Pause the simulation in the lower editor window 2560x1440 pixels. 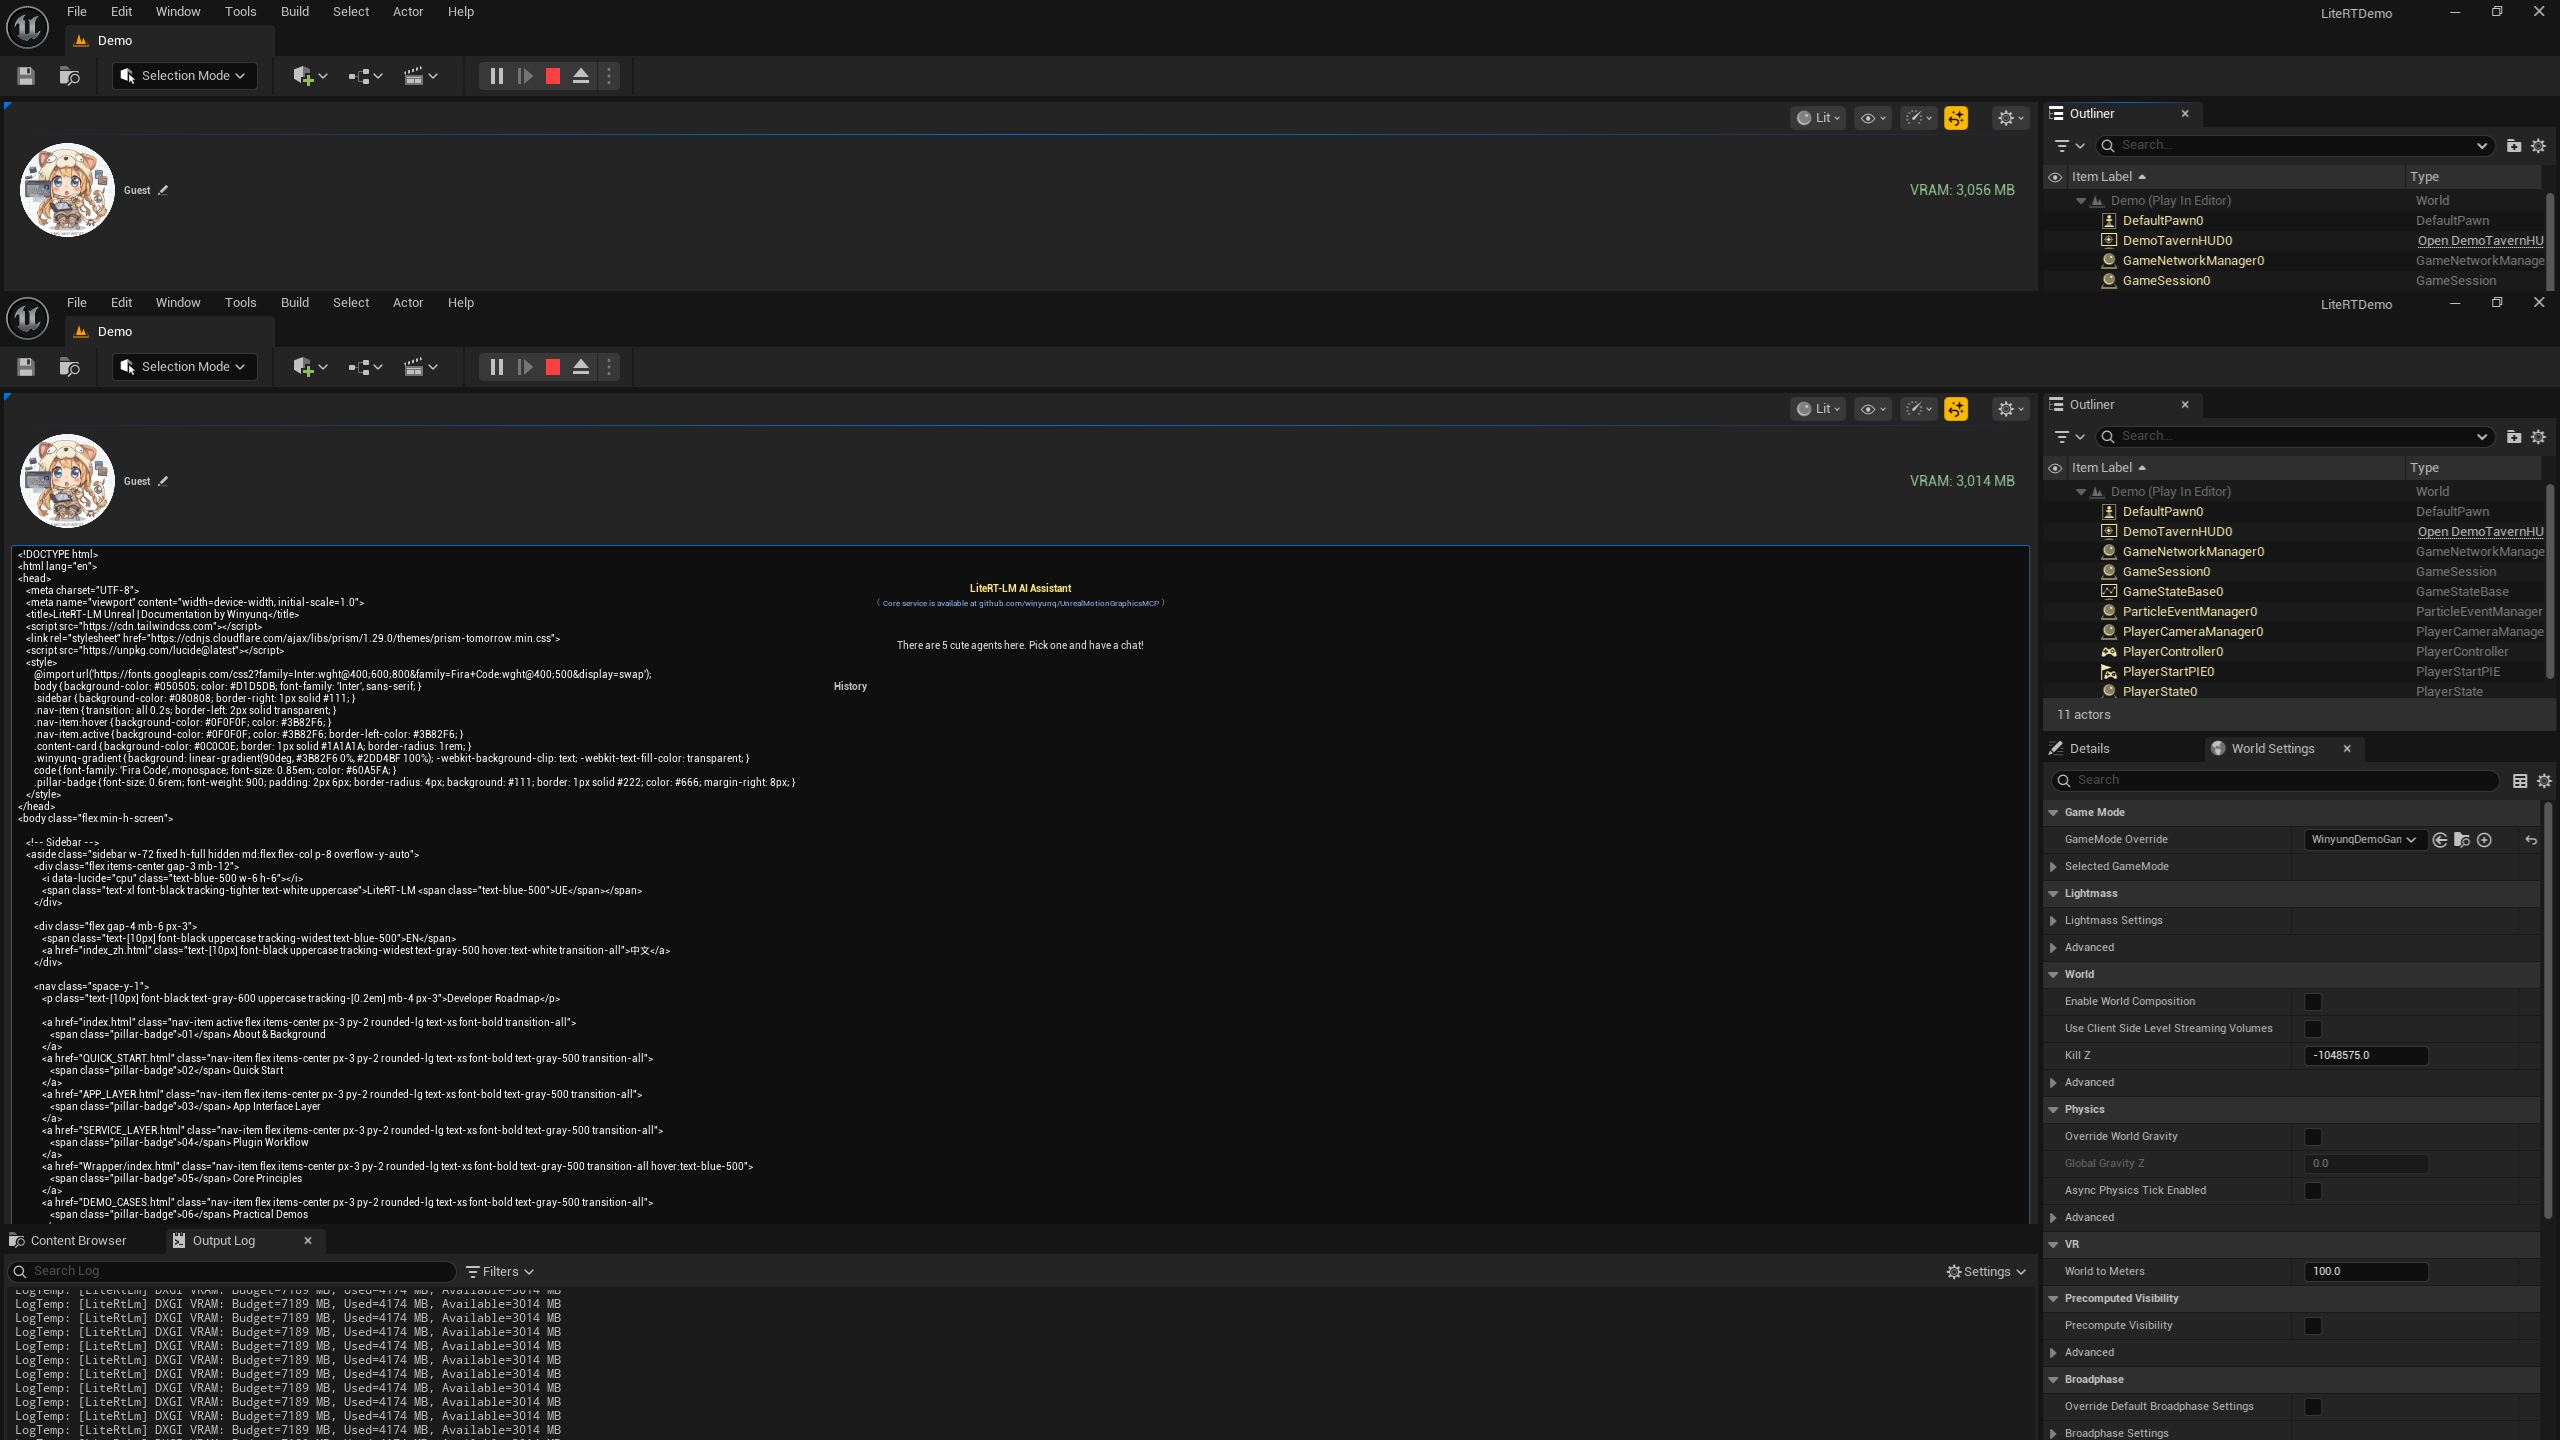coord(496,367)
